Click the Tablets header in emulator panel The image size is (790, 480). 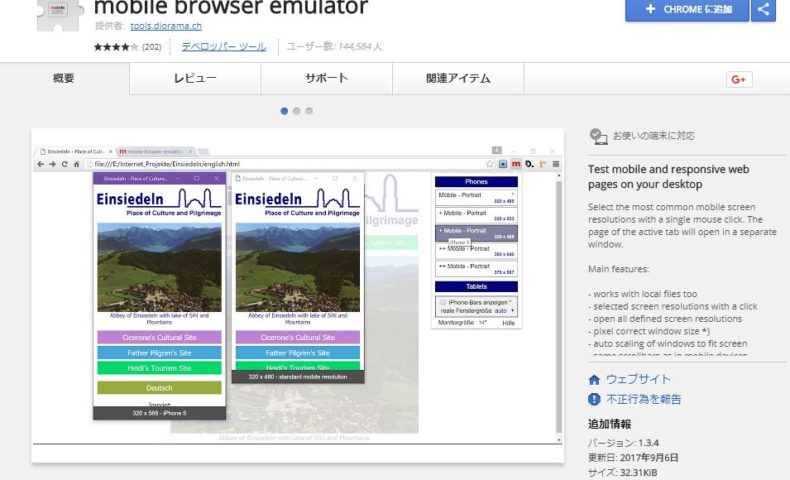pyautogui.click(x=476, y=287)
